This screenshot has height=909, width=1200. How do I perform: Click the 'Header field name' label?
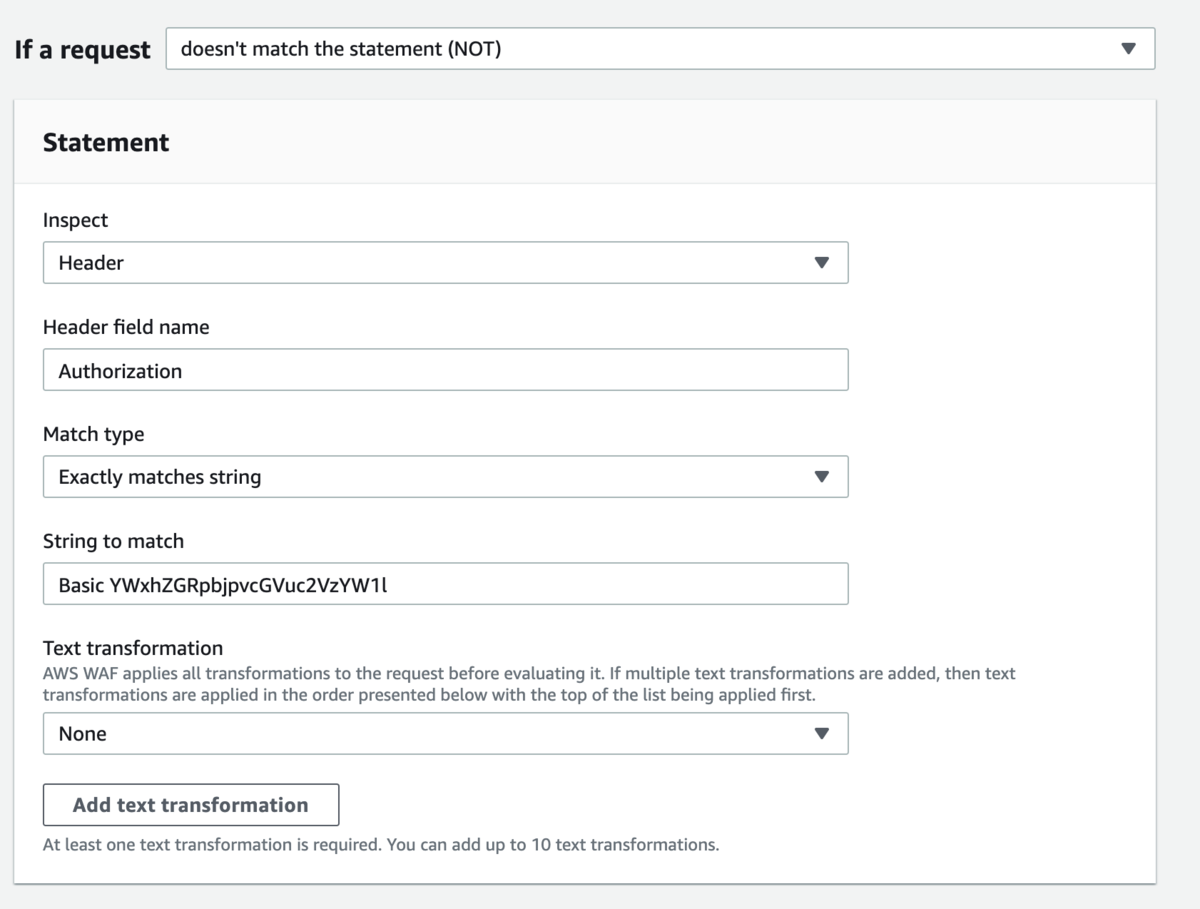tap(126, 327)
